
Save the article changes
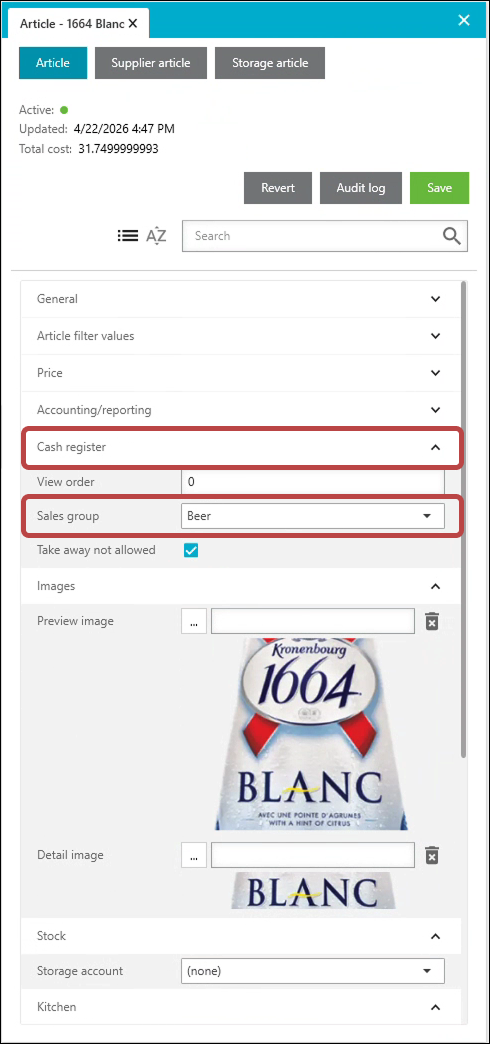439,188
